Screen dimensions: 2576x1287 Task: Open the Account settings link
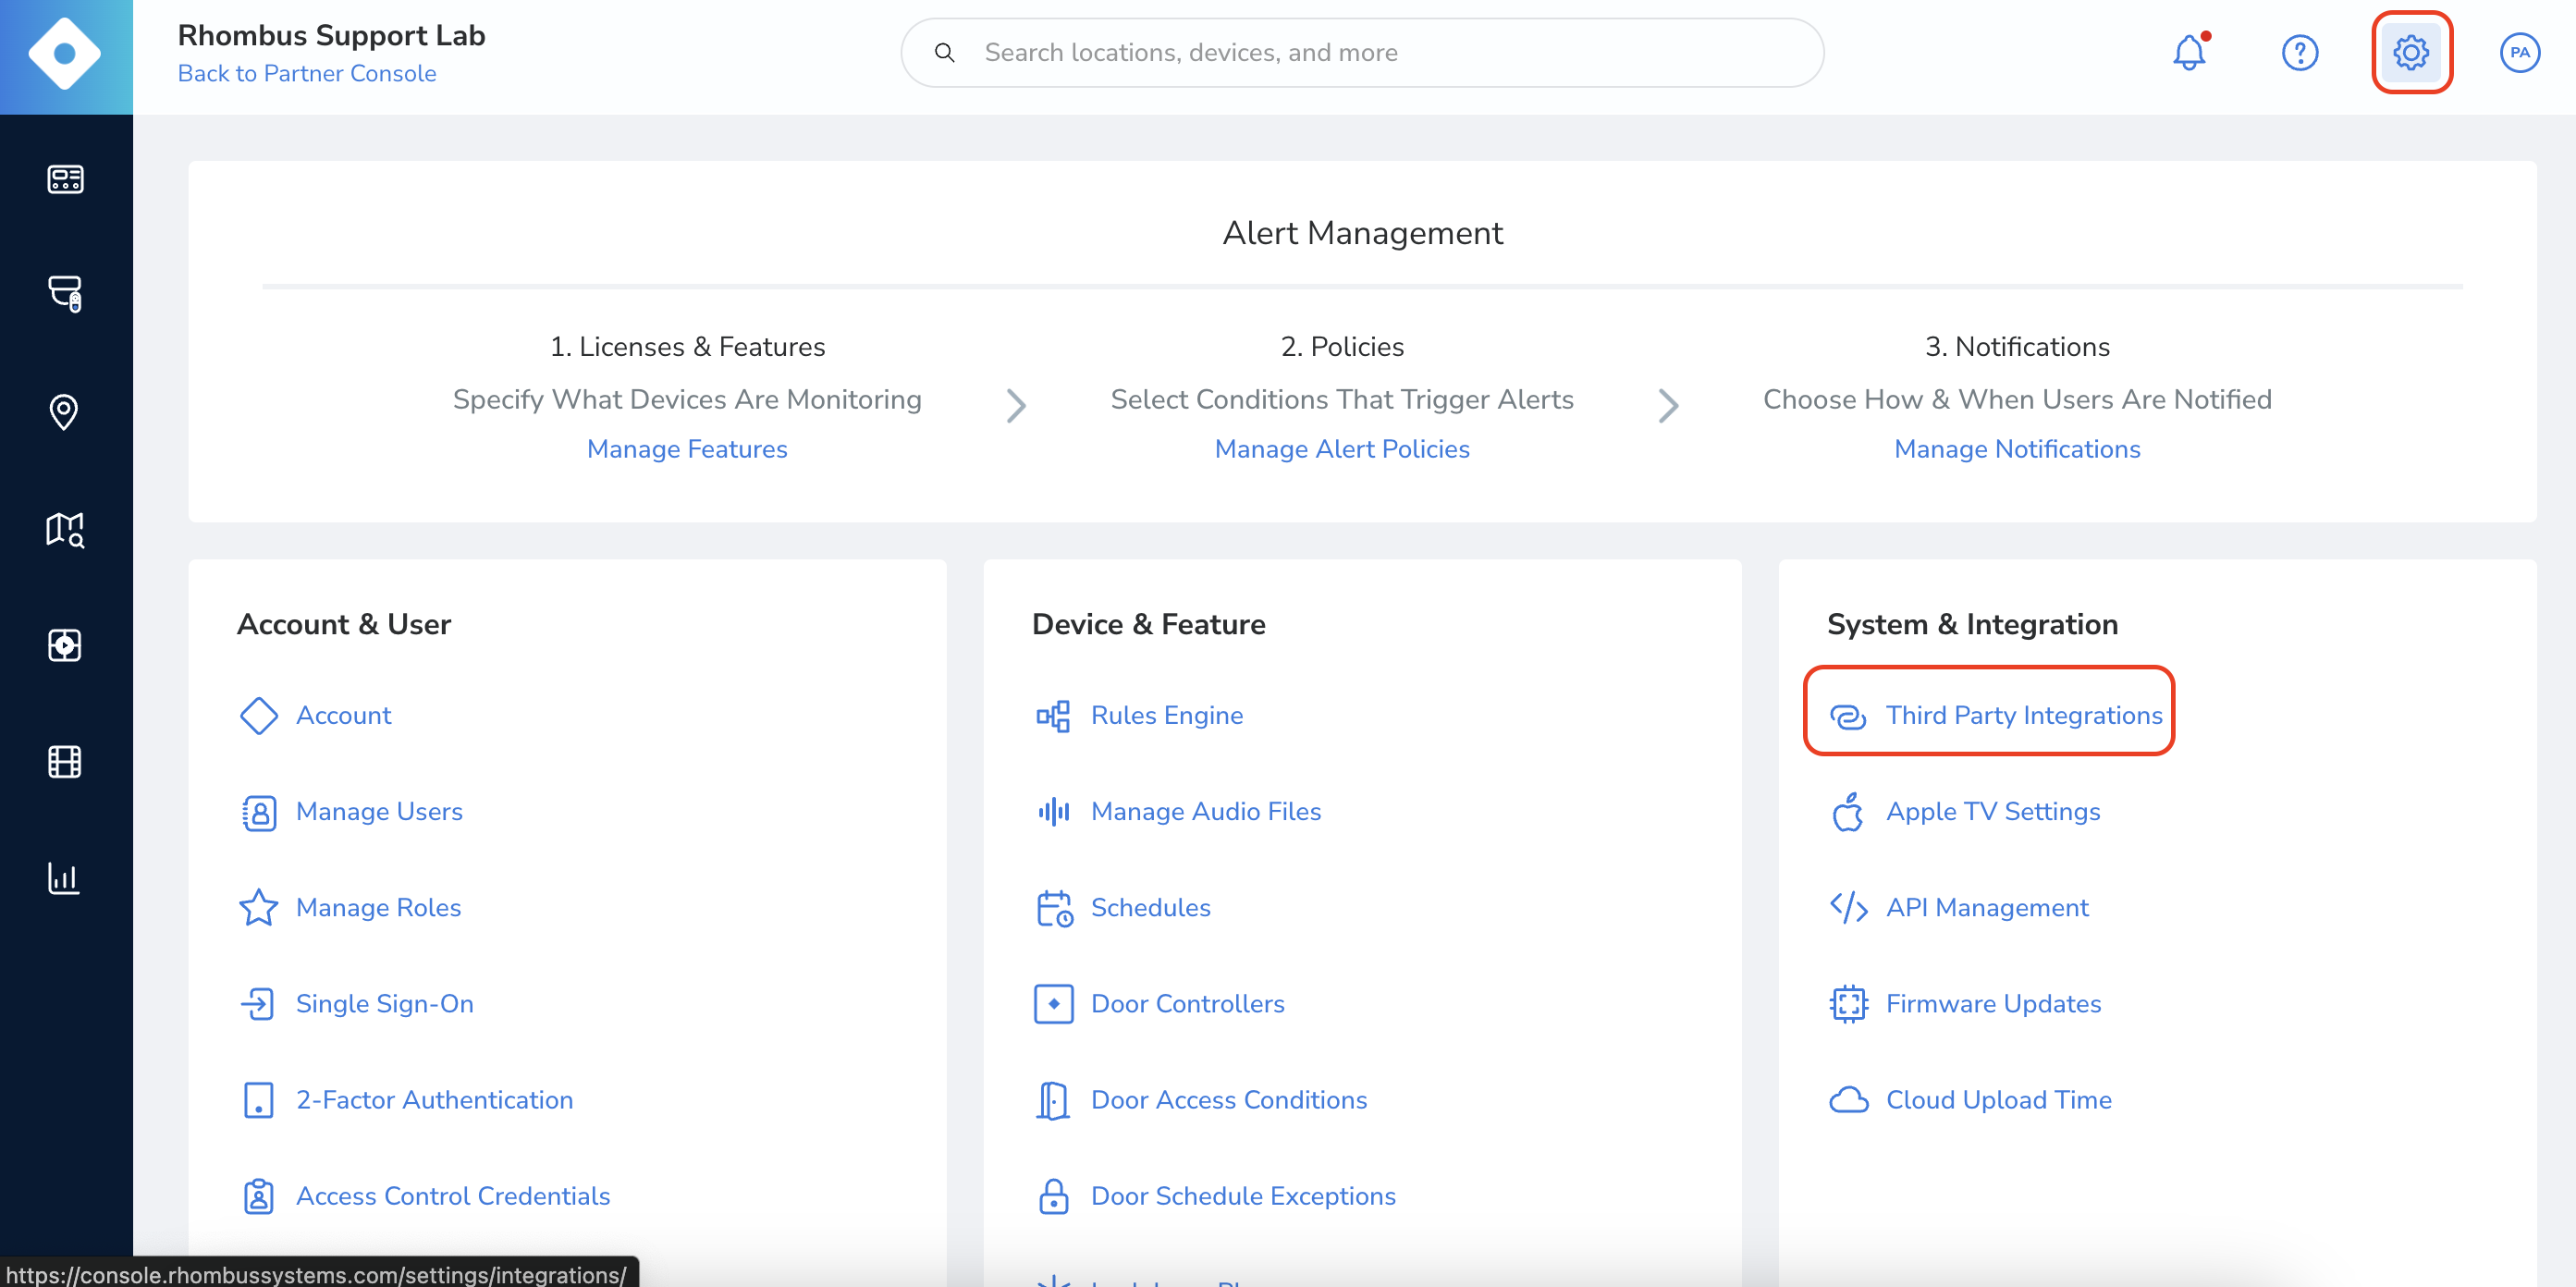pos(343,716)
